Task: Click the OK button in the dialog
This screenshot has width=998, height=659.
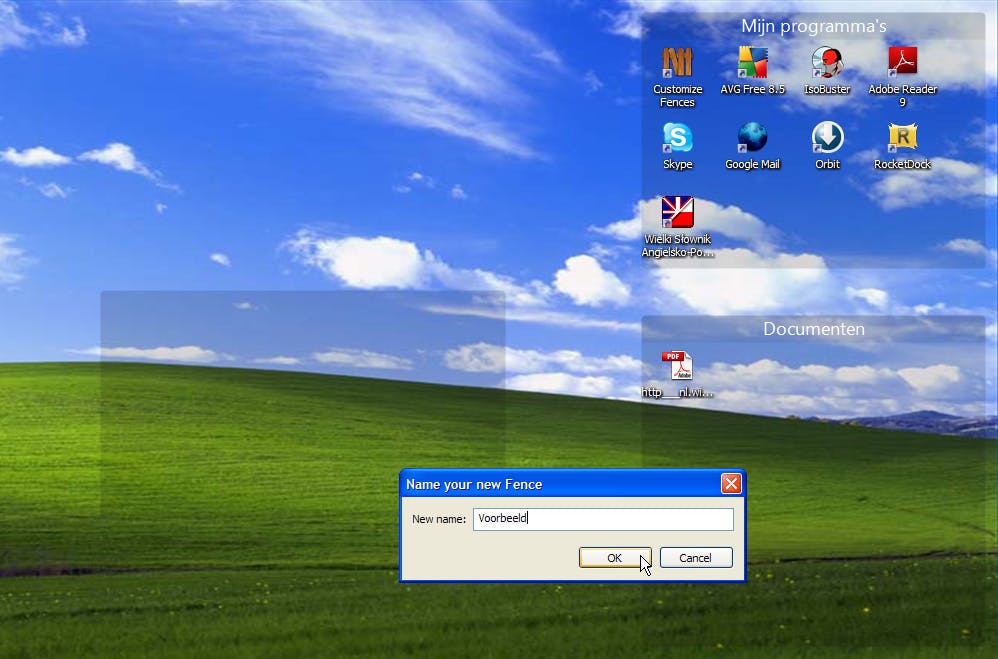Action: tap(615, 558)
